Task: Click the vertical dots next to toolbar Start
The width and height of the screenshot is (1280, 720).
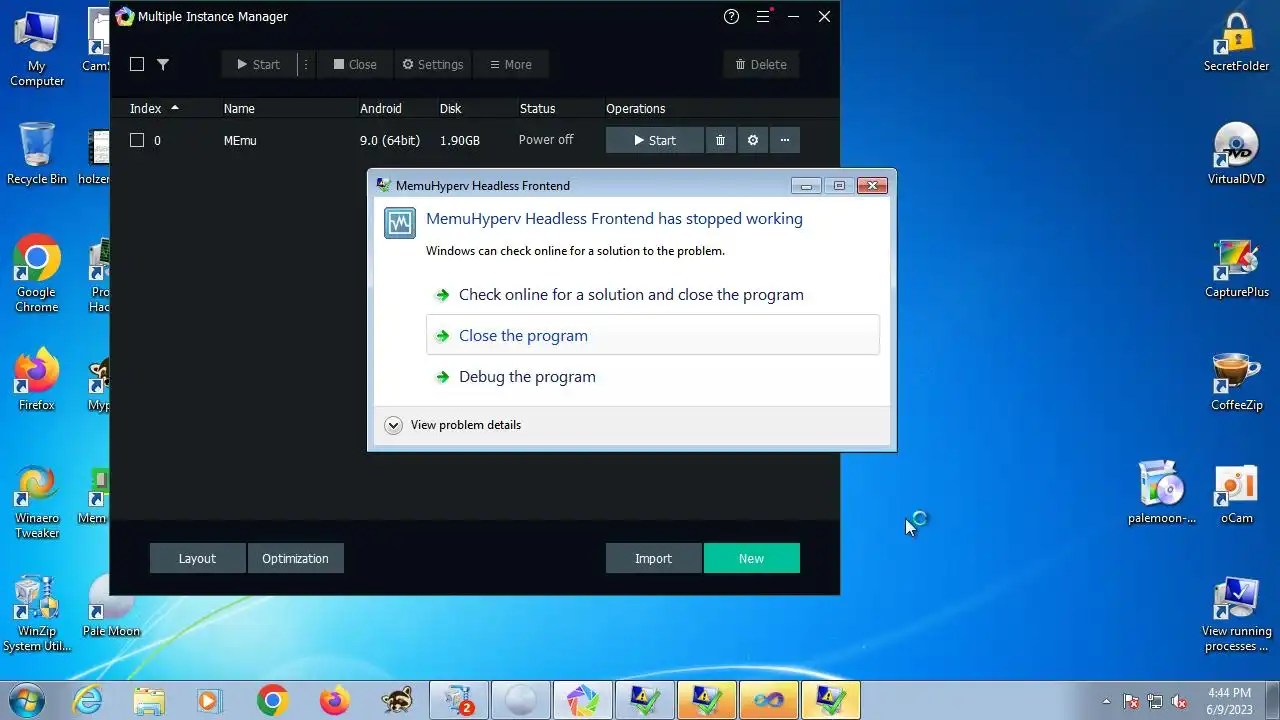Action: point(306,64)
